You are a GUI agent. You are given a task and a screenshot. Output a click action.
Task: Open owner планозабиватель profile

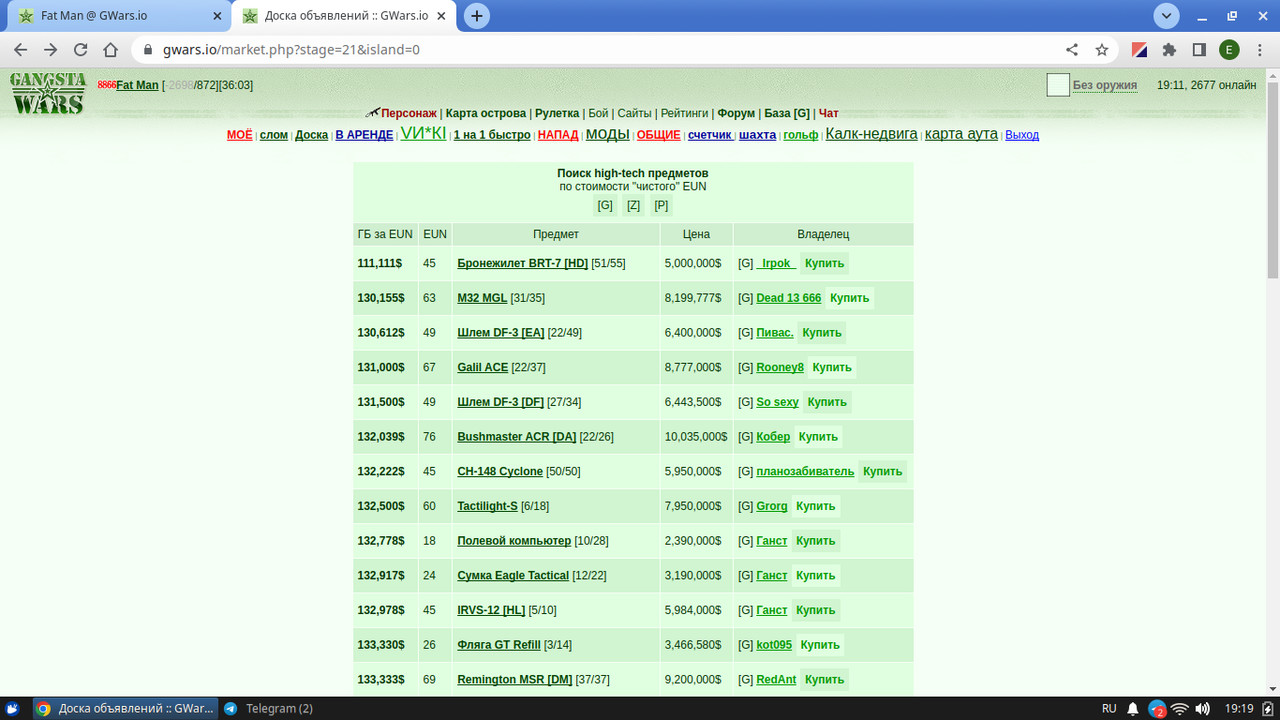[805, 471]
